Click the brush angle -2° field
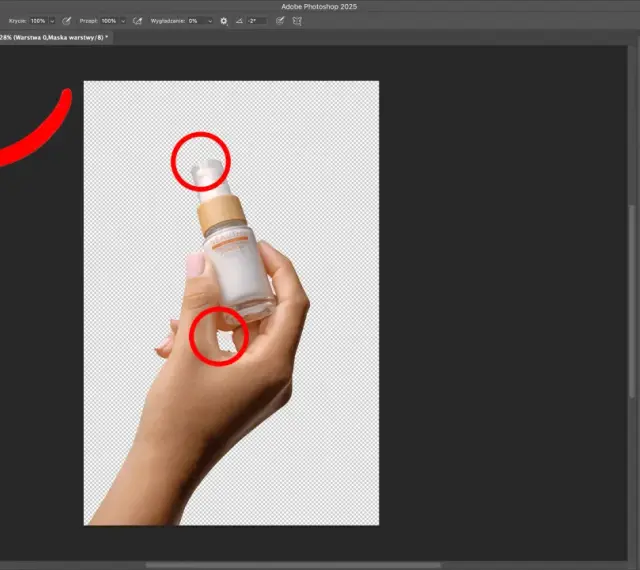Screen dimensions: 640x570 [x=256, y=21]
